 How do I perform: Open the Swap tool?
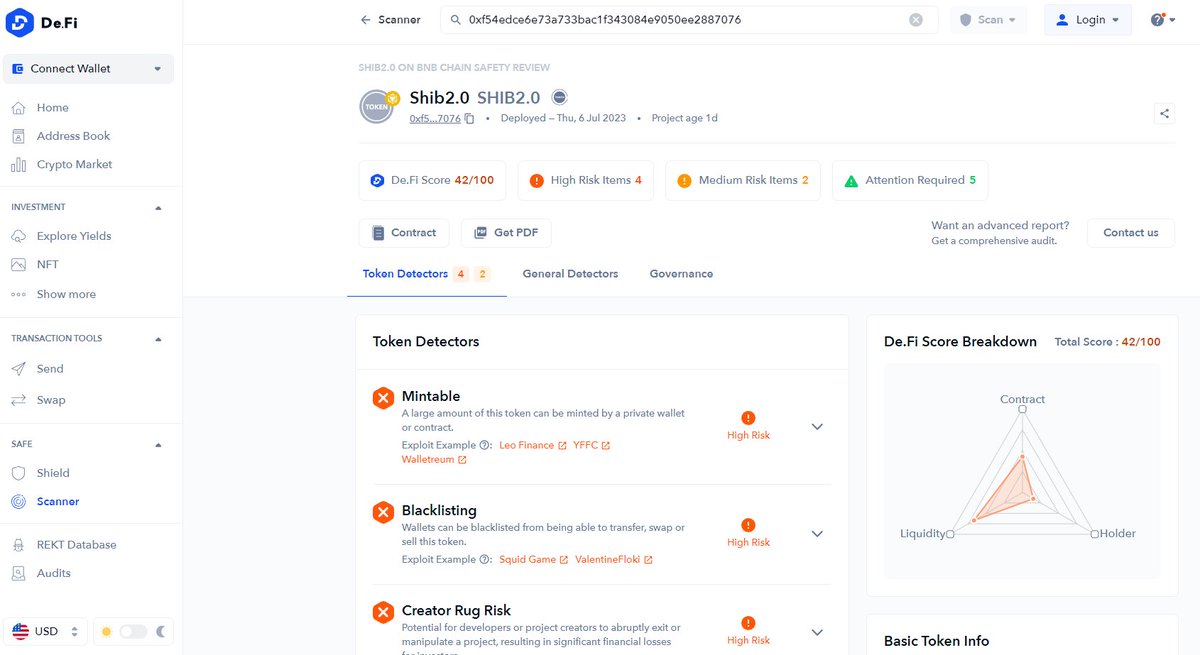pos(51,400)
